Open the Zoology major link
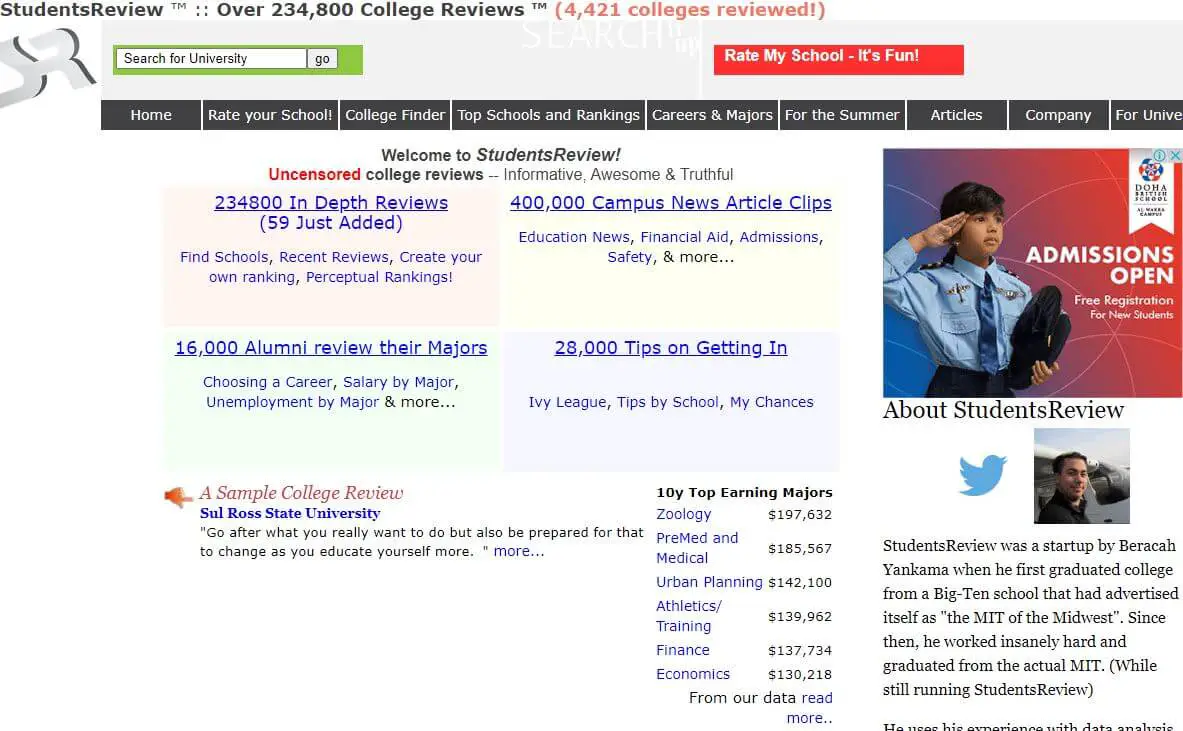 [x=684, y=514]
